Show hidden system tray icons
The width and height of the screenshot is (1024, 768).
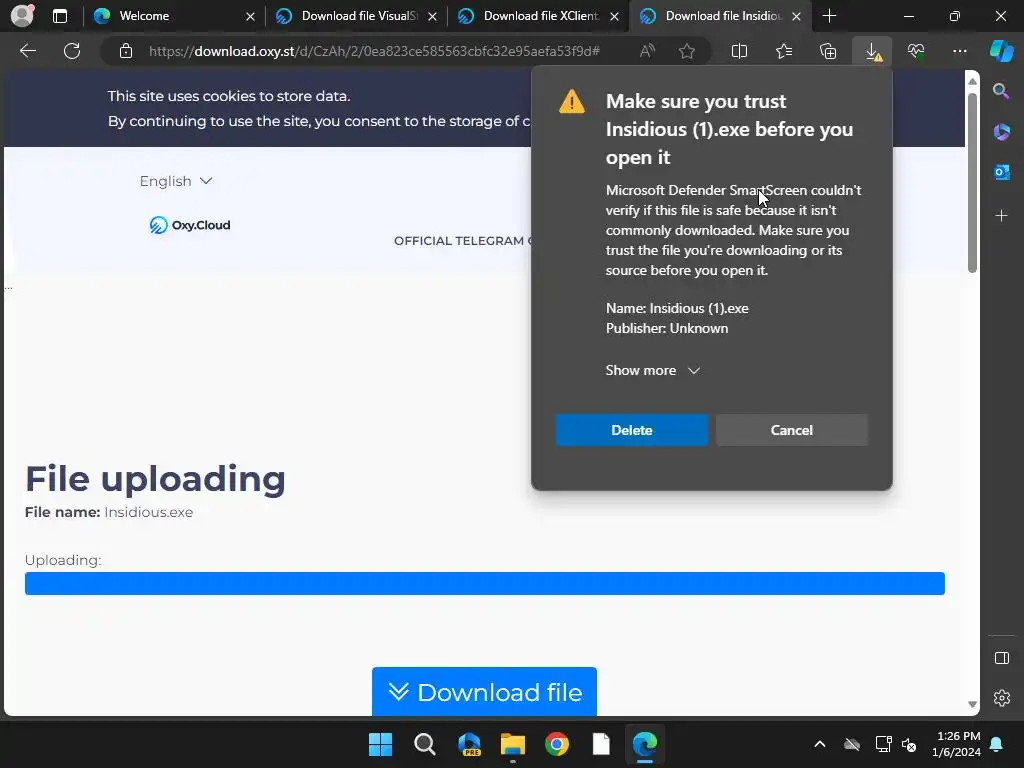tap(820, 744)
